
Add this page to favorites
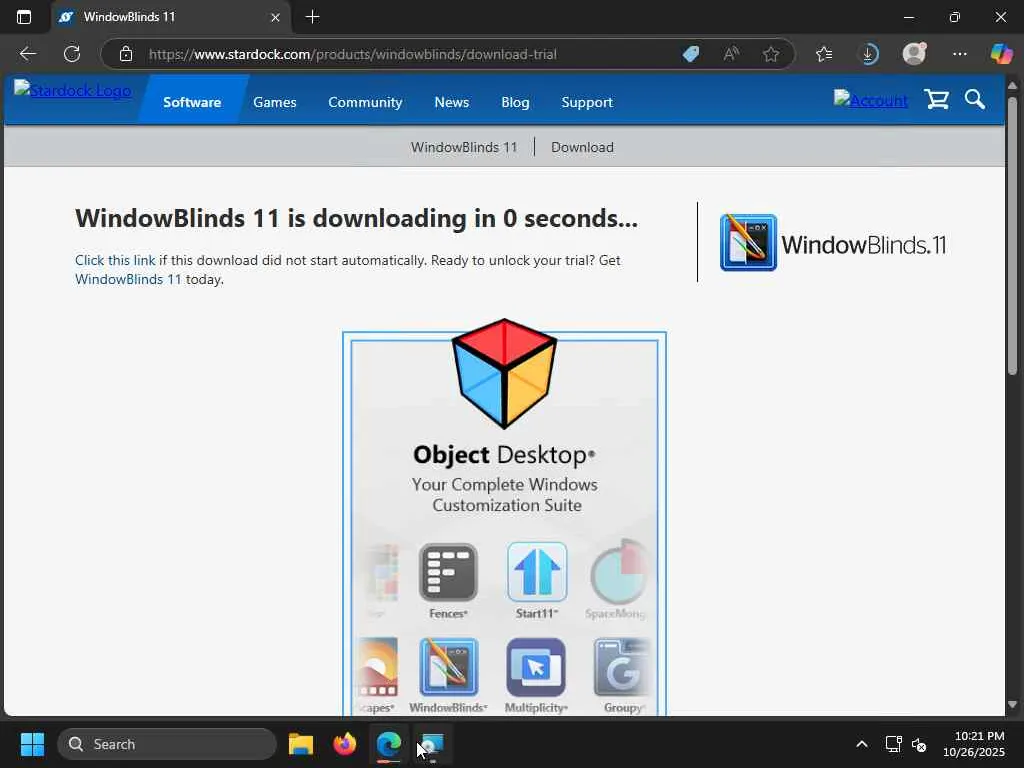coord(771,54)
